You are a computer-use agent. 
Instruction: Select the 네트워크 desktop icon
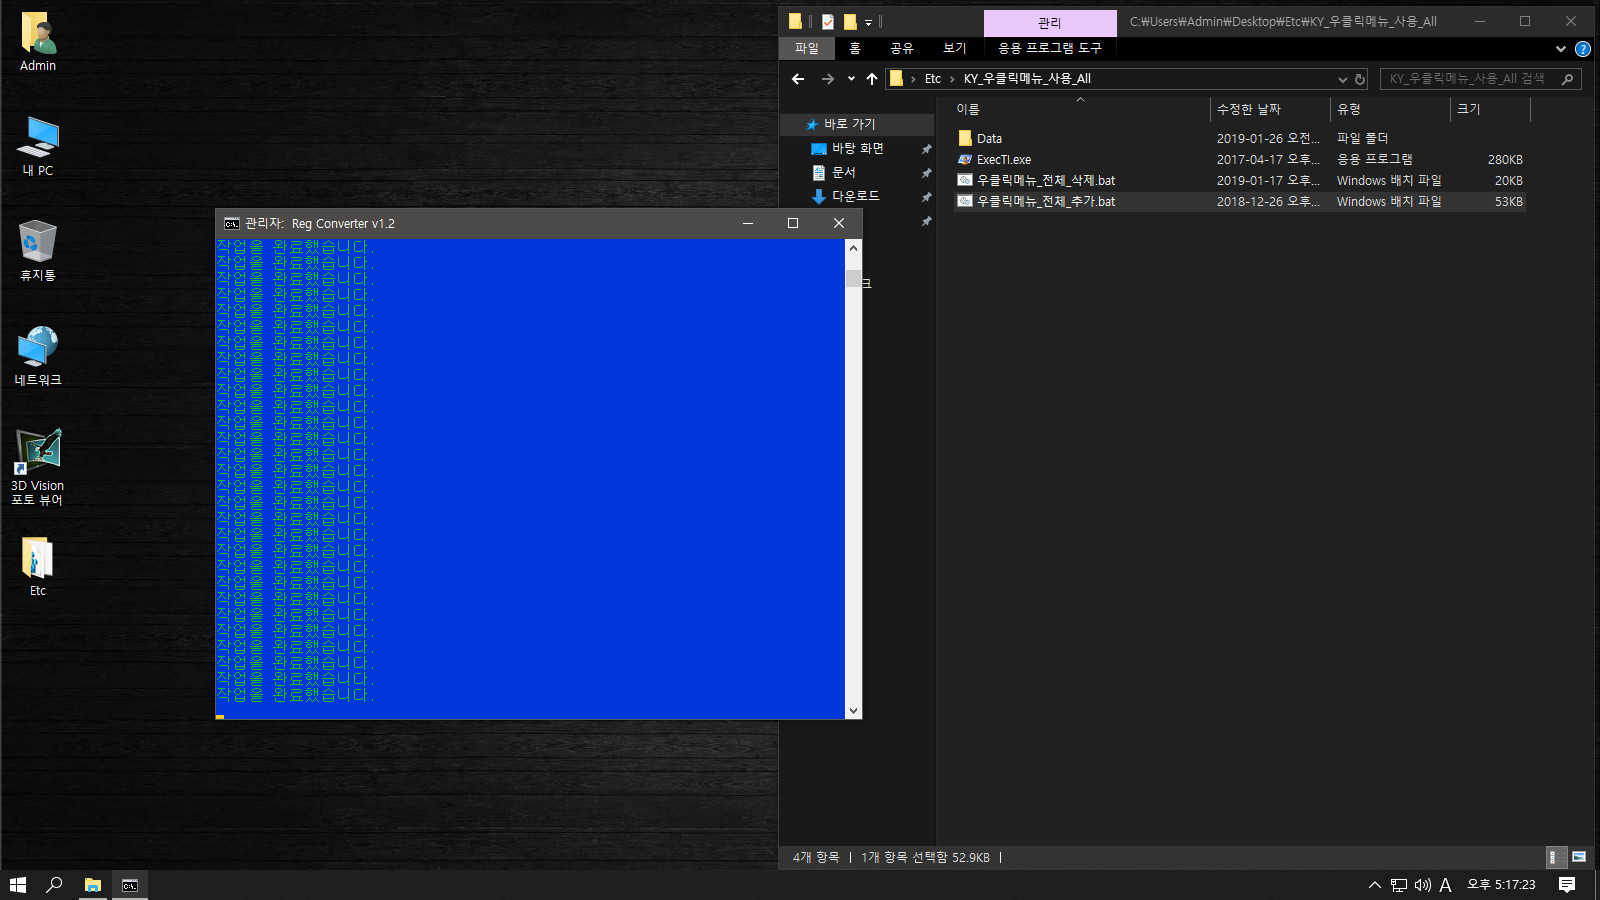coord(38,356)
